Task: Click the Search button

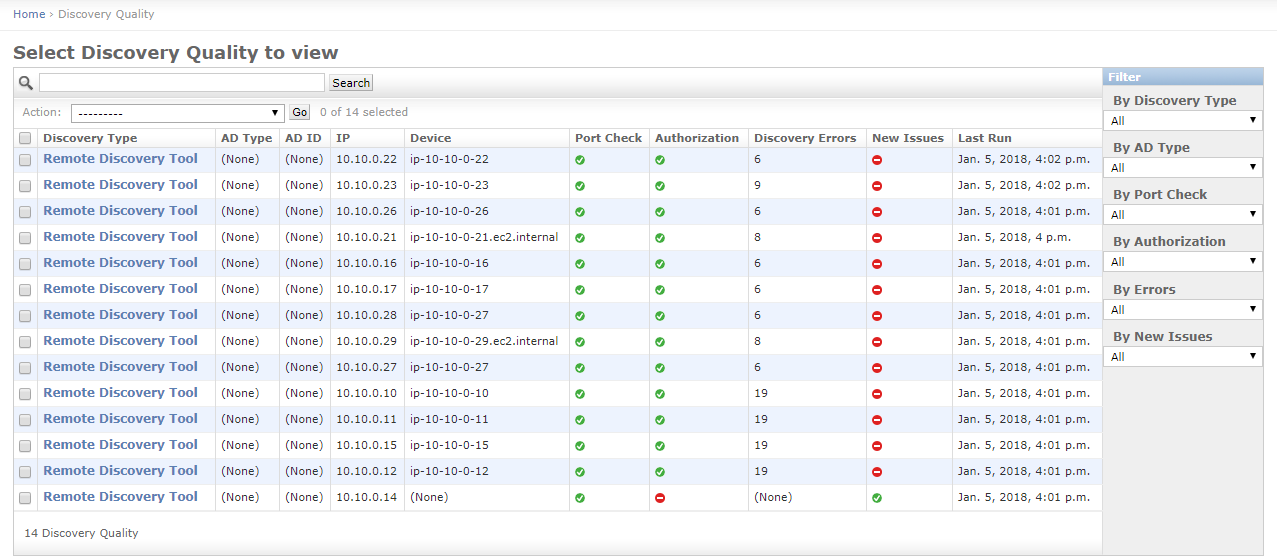Action: point(351,83)
